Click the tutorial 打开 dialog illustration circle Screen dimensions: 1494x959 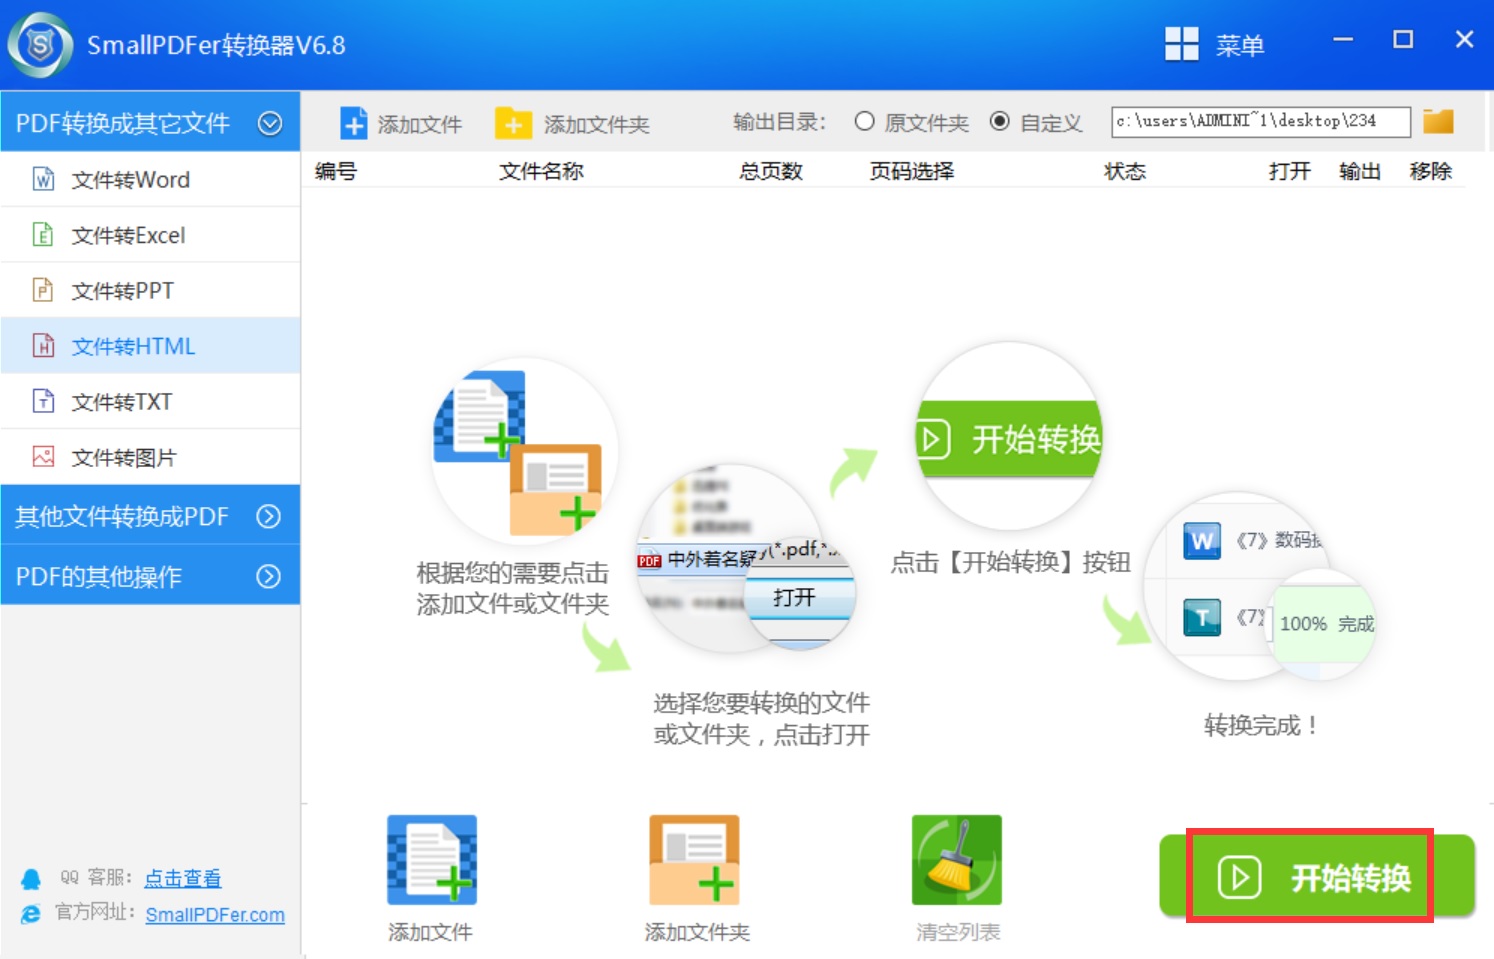pyautogui.click(x=746, y=558)
